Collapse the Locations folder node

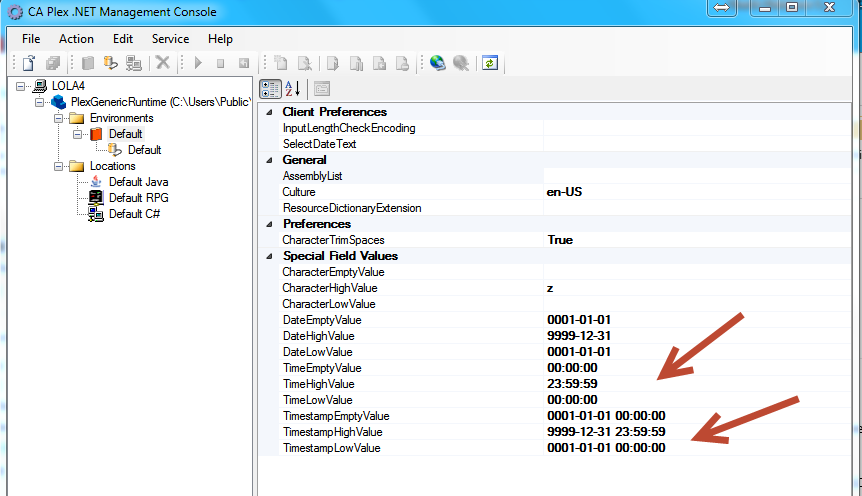point(58,166)
